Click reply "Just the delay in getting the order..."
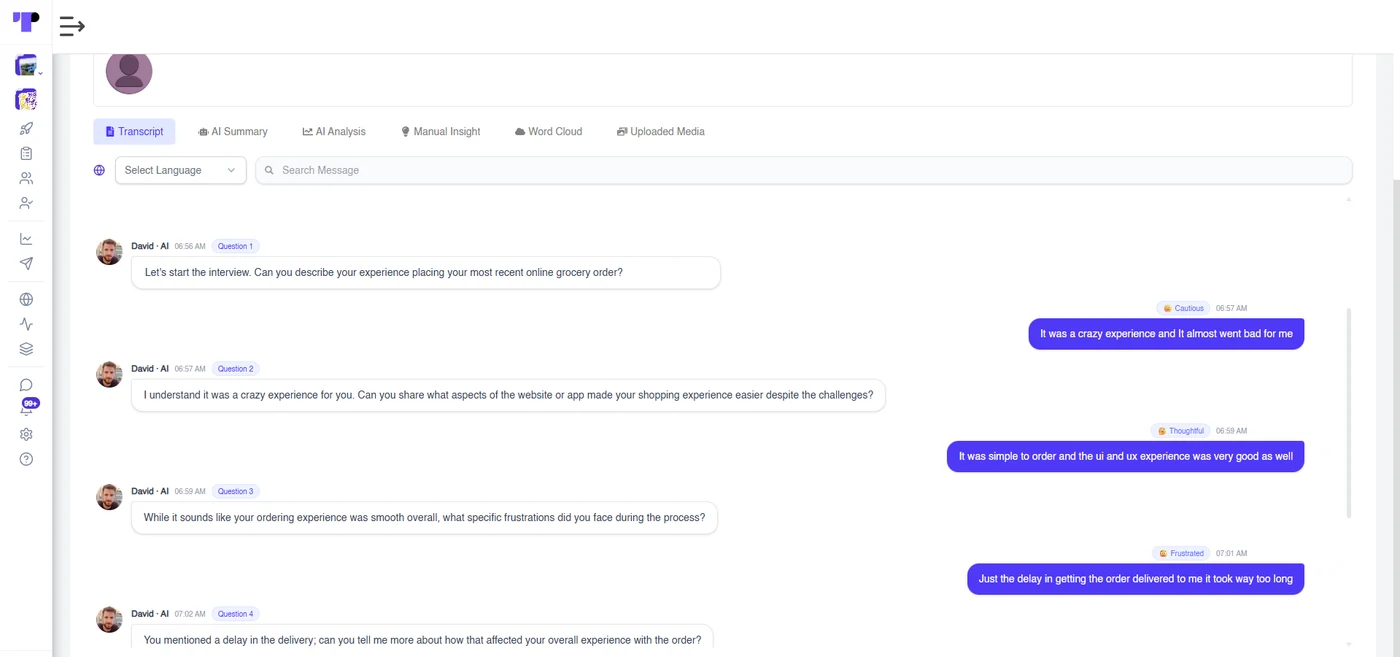The height and width of the screenshot is (657, 1400). point(1135,579)
